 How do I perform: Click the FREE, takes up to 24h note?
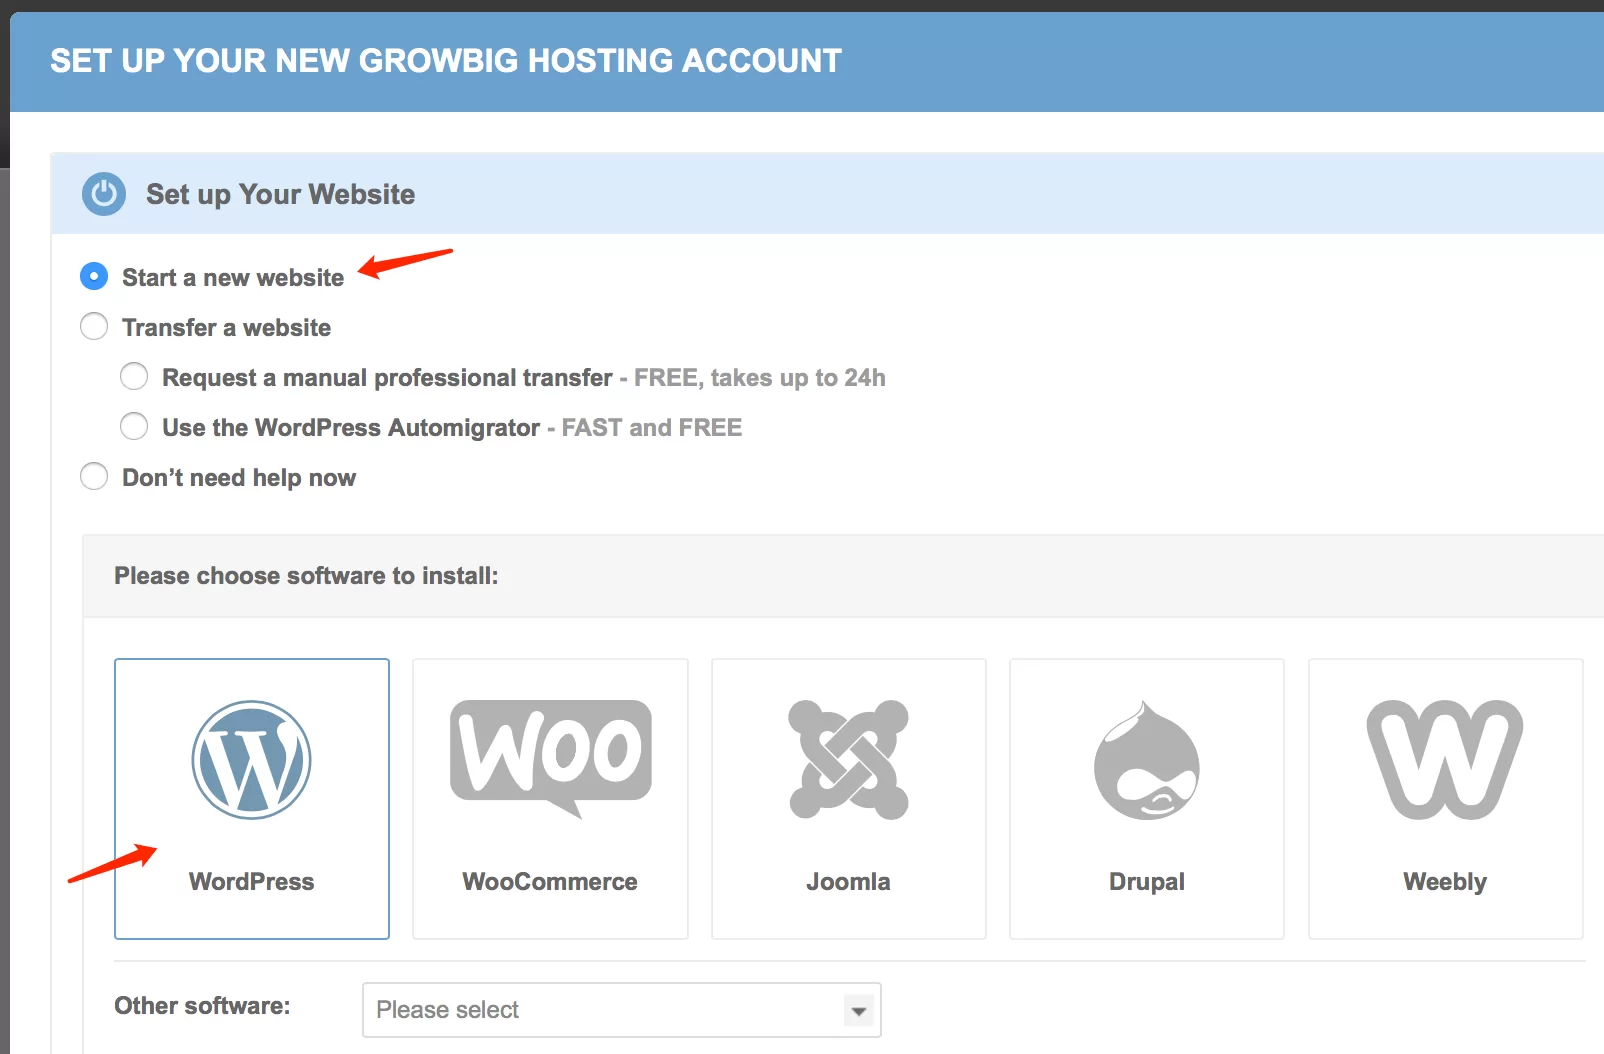pyautogui.click(x=760, y=378)
